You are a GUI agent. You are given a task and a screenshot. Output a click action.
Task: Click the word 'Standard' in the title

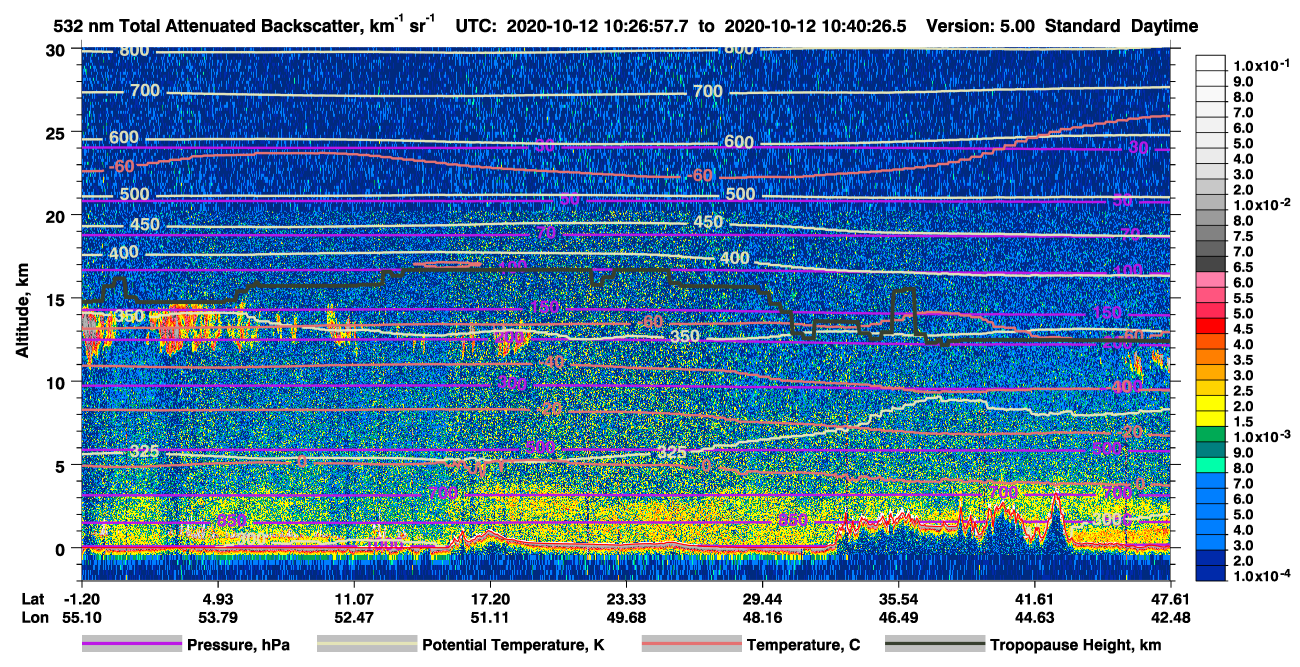coord(1084,25)
